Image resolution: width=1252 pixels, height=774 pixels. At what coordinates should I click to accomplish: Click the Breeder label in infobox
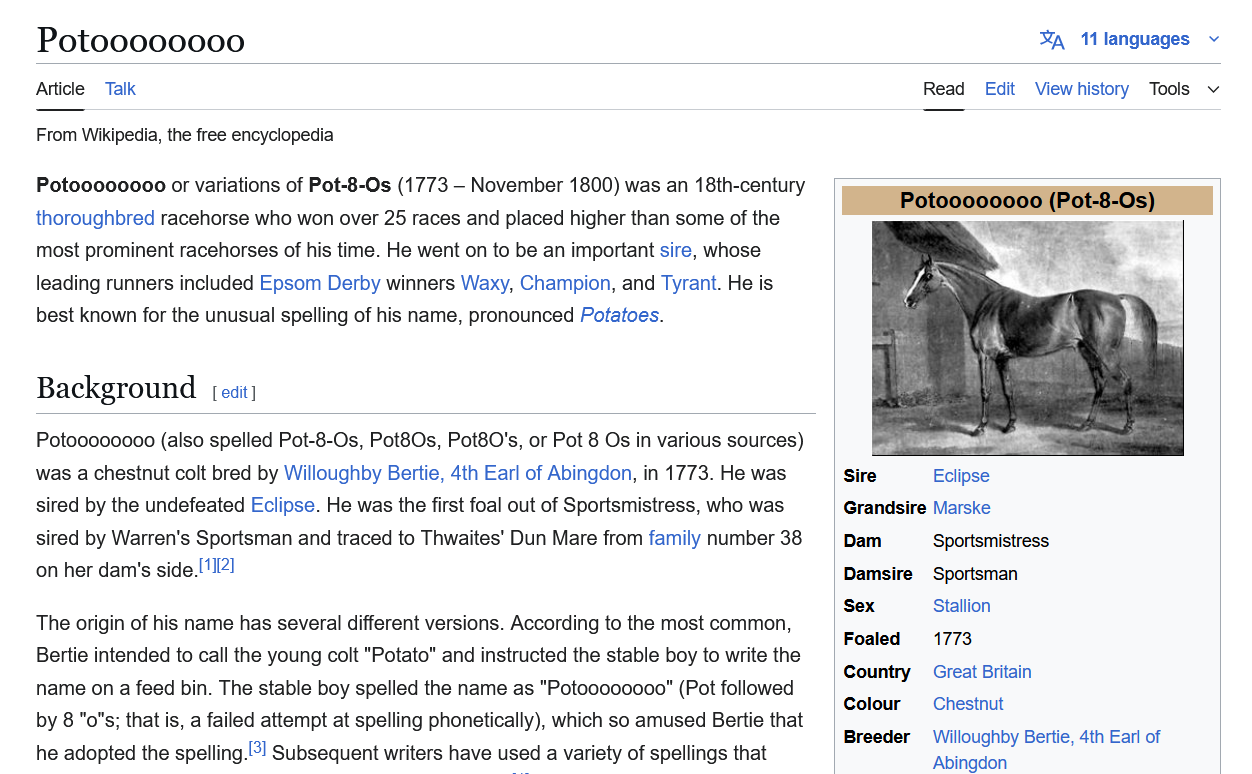(x=877, y=737)
